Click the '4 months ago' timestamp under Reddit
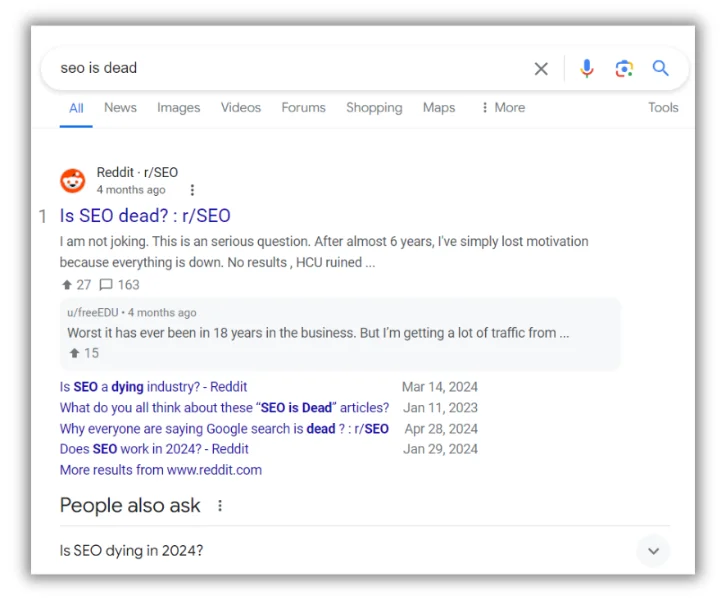Screen dimensions: 728x600 point(131,190)
